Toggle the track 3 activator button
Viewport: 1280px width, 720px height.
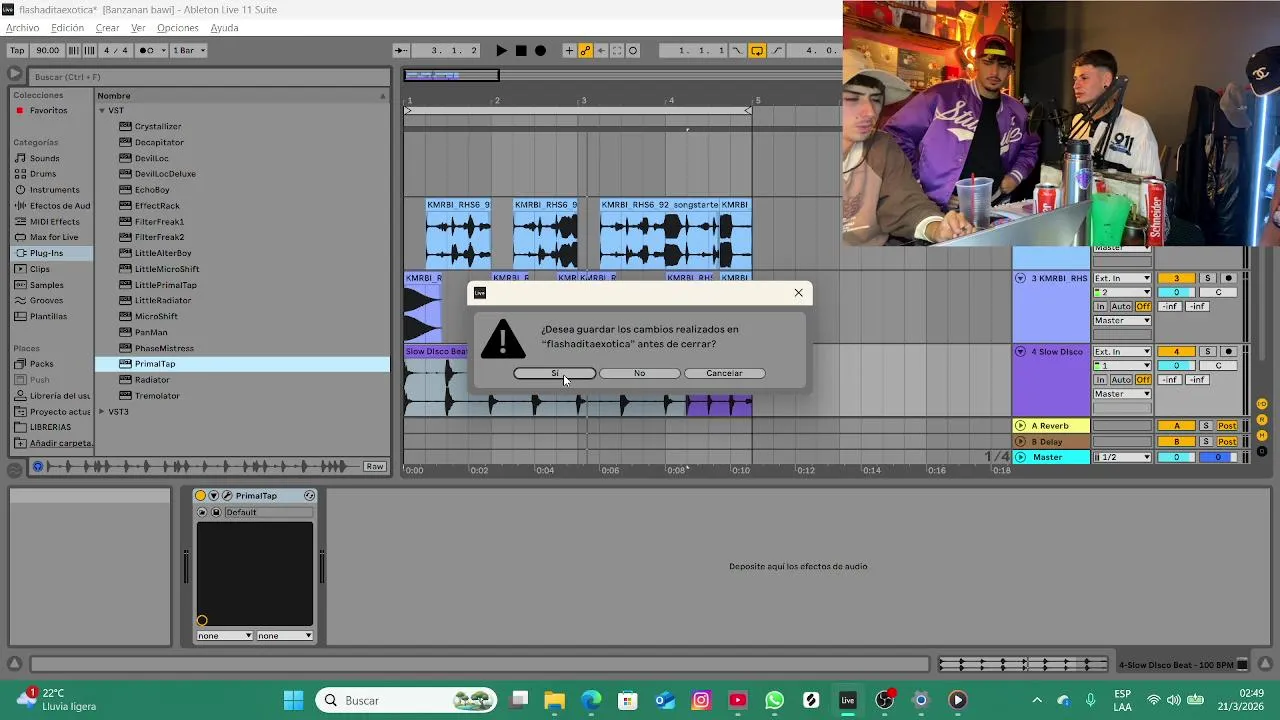click(1176, 278)
